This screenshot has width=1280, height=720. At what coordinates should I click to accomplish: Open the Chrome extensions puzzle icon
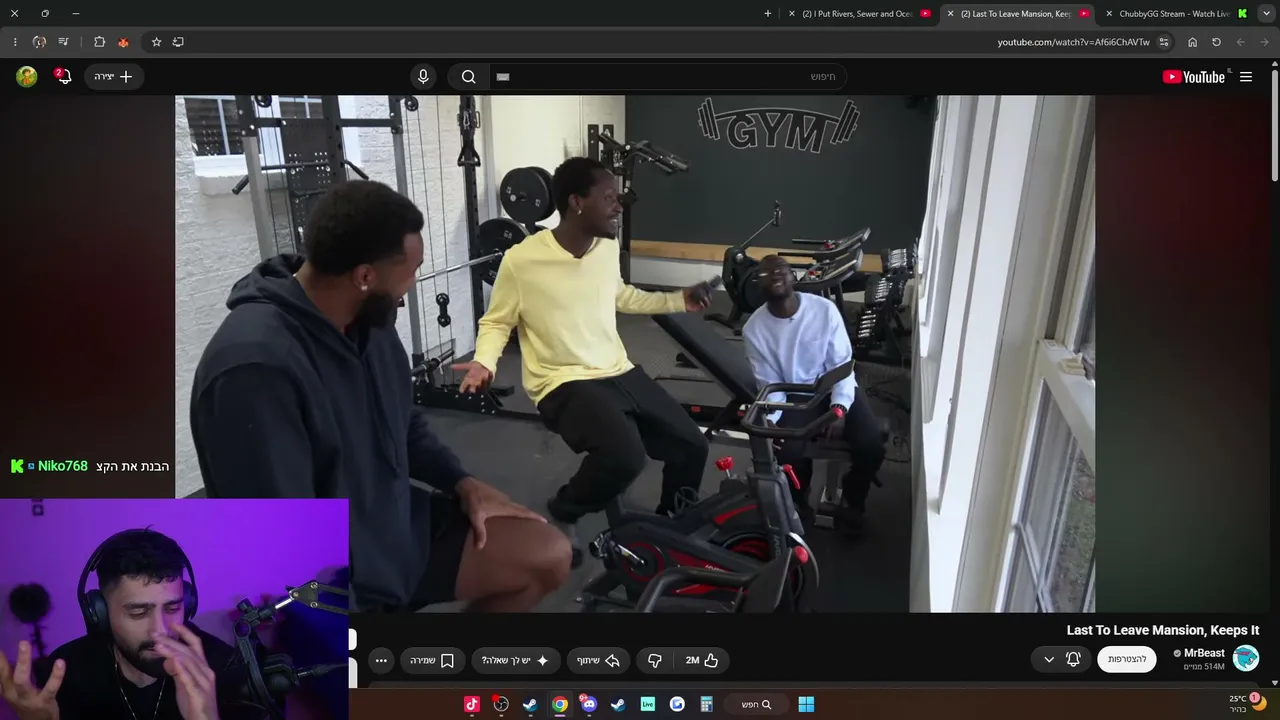[99, 42]
